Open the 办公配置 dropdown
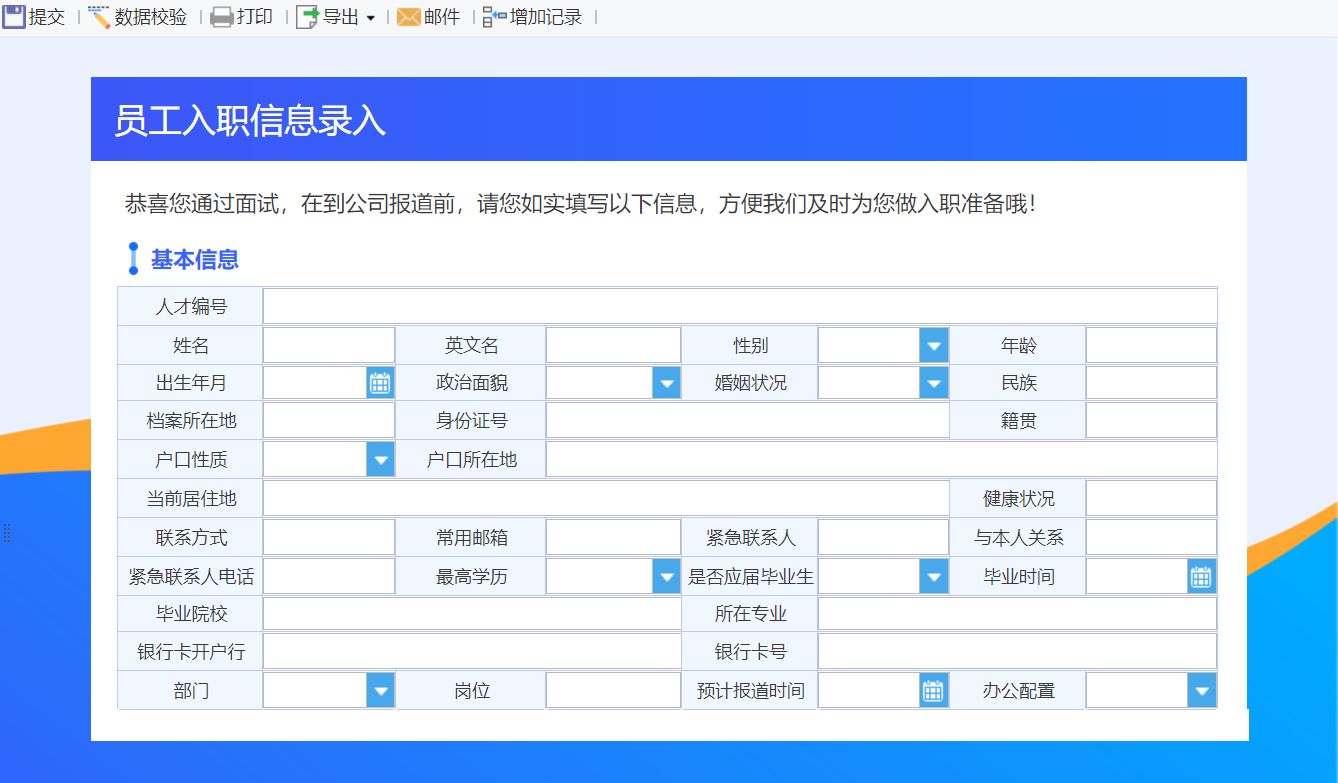Image resolution: width=1338 pixels, height=783 pixels. (x=1202, y=690)
